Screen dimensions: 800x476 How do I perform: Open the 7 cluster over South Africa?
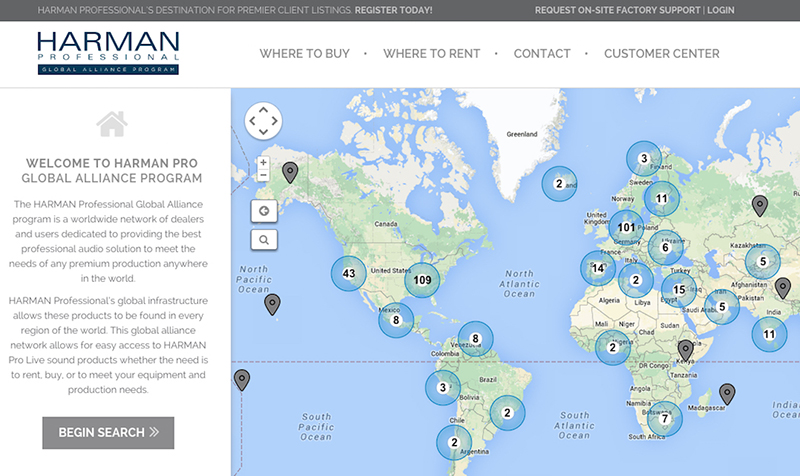664,419
